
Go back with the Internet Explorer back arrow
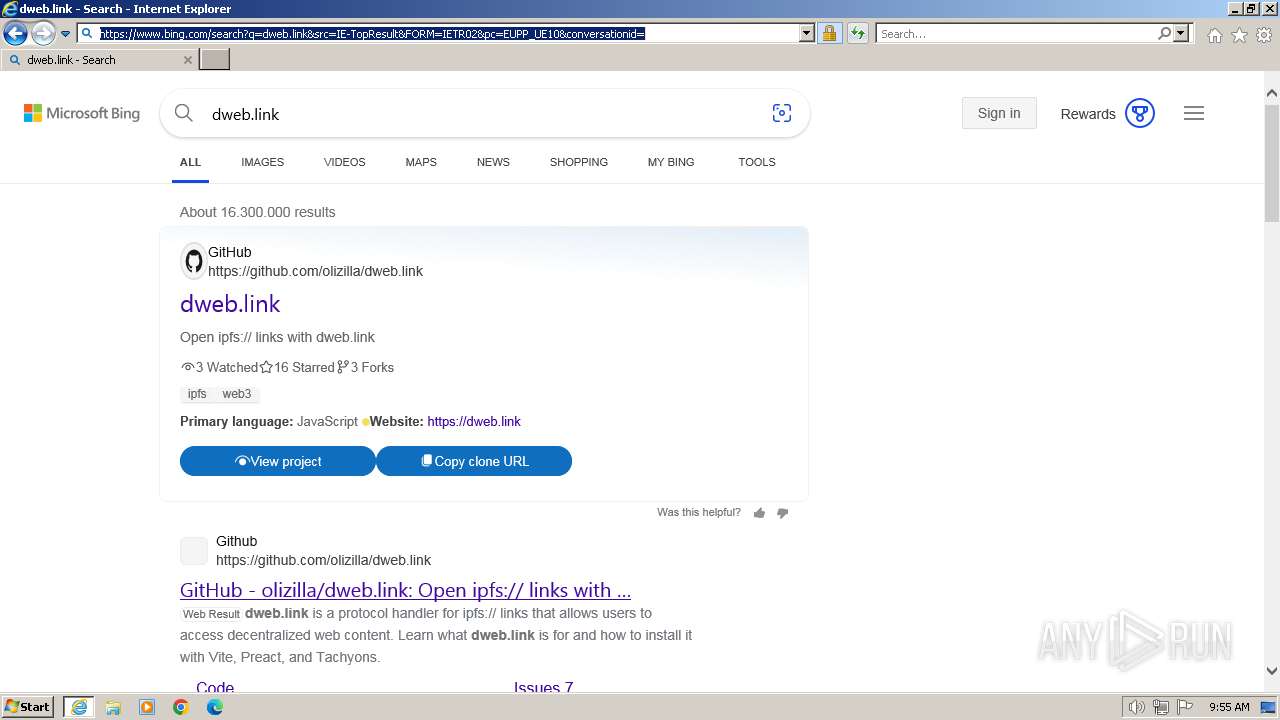point(15,34)
